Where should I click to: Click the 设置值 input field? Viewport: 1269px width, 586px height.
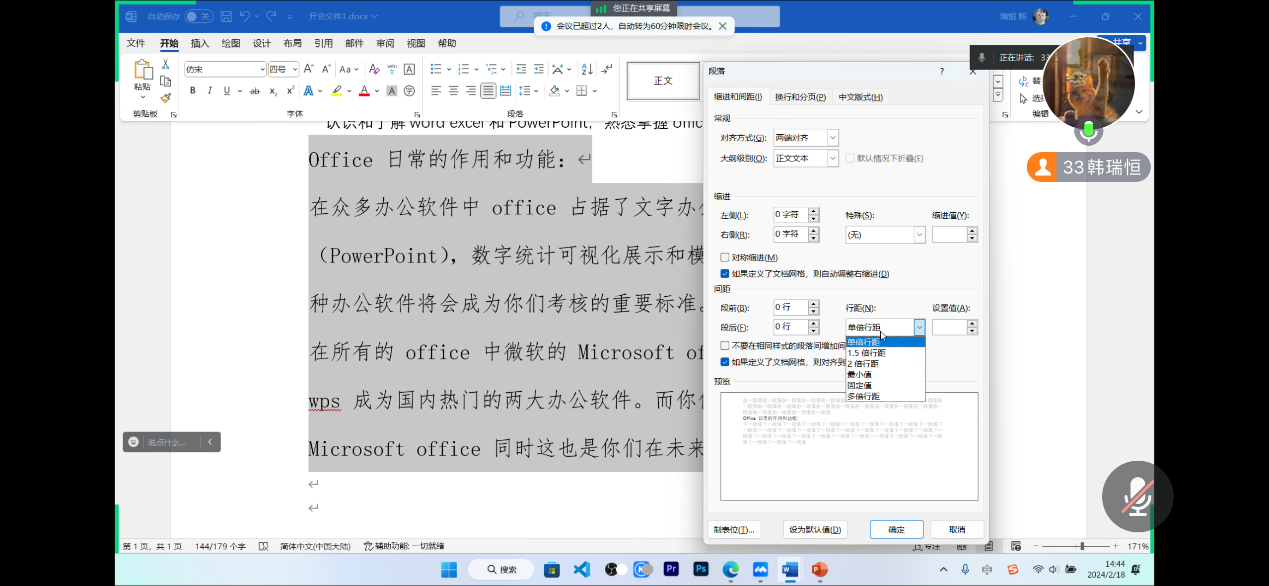pyautogui.click(x=950, y=327)
